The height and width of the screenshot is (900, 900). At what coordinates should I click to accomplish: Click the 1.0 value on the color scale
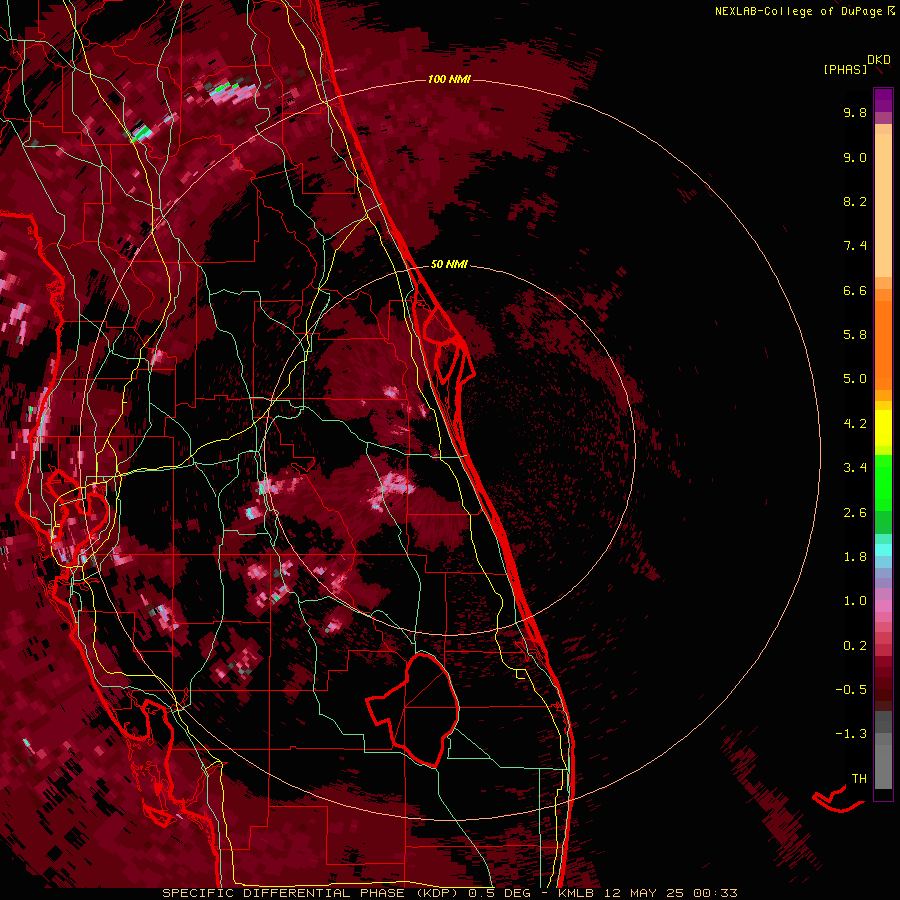pyautogui.click(x=855, y=601)
